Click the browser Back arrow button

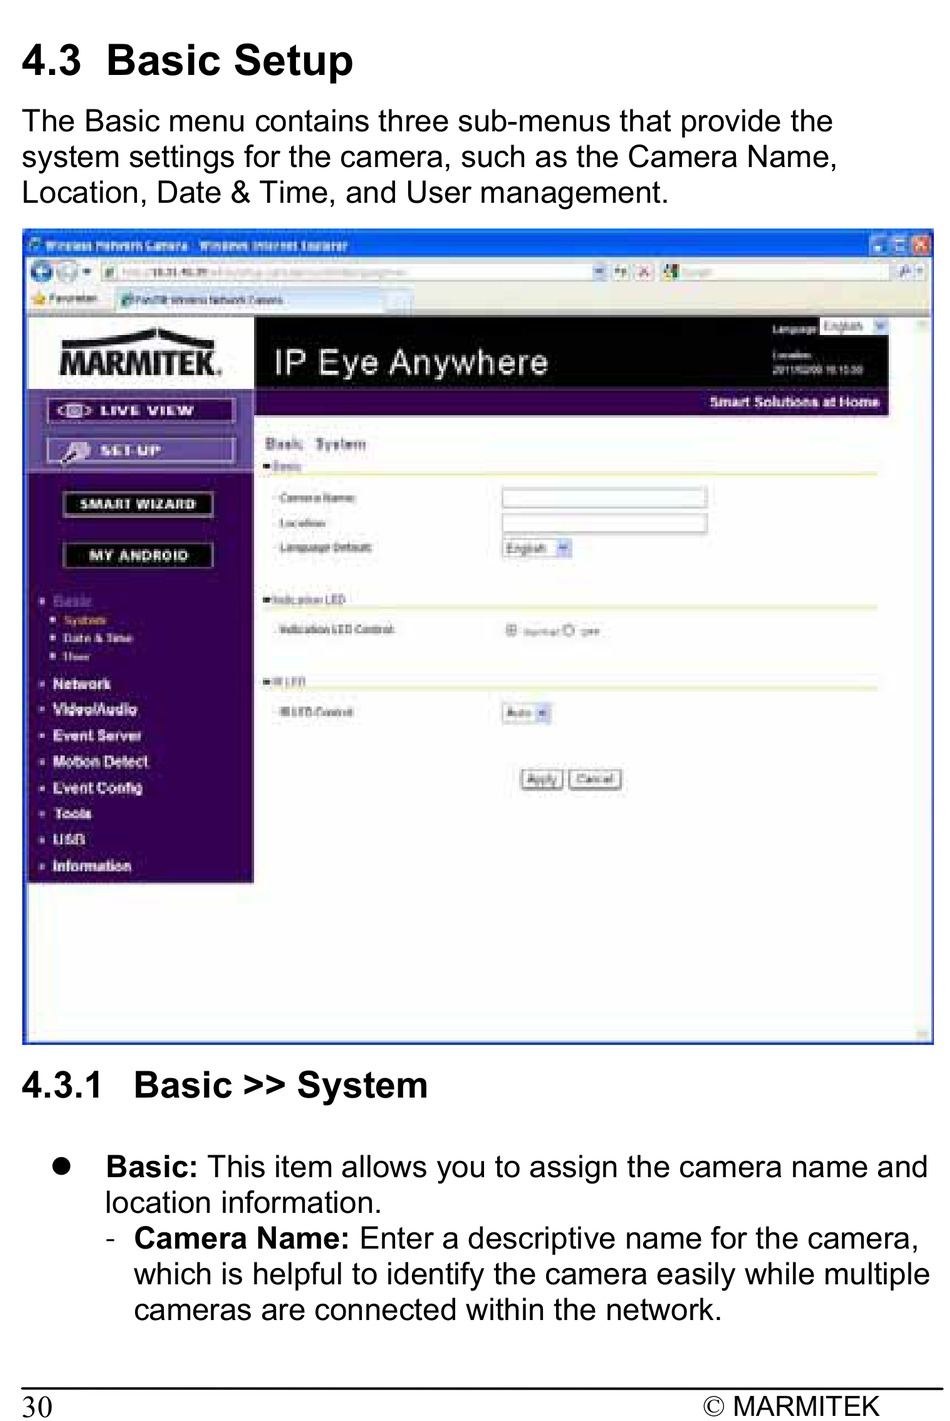pyautogui.click(x=41, y=271)
